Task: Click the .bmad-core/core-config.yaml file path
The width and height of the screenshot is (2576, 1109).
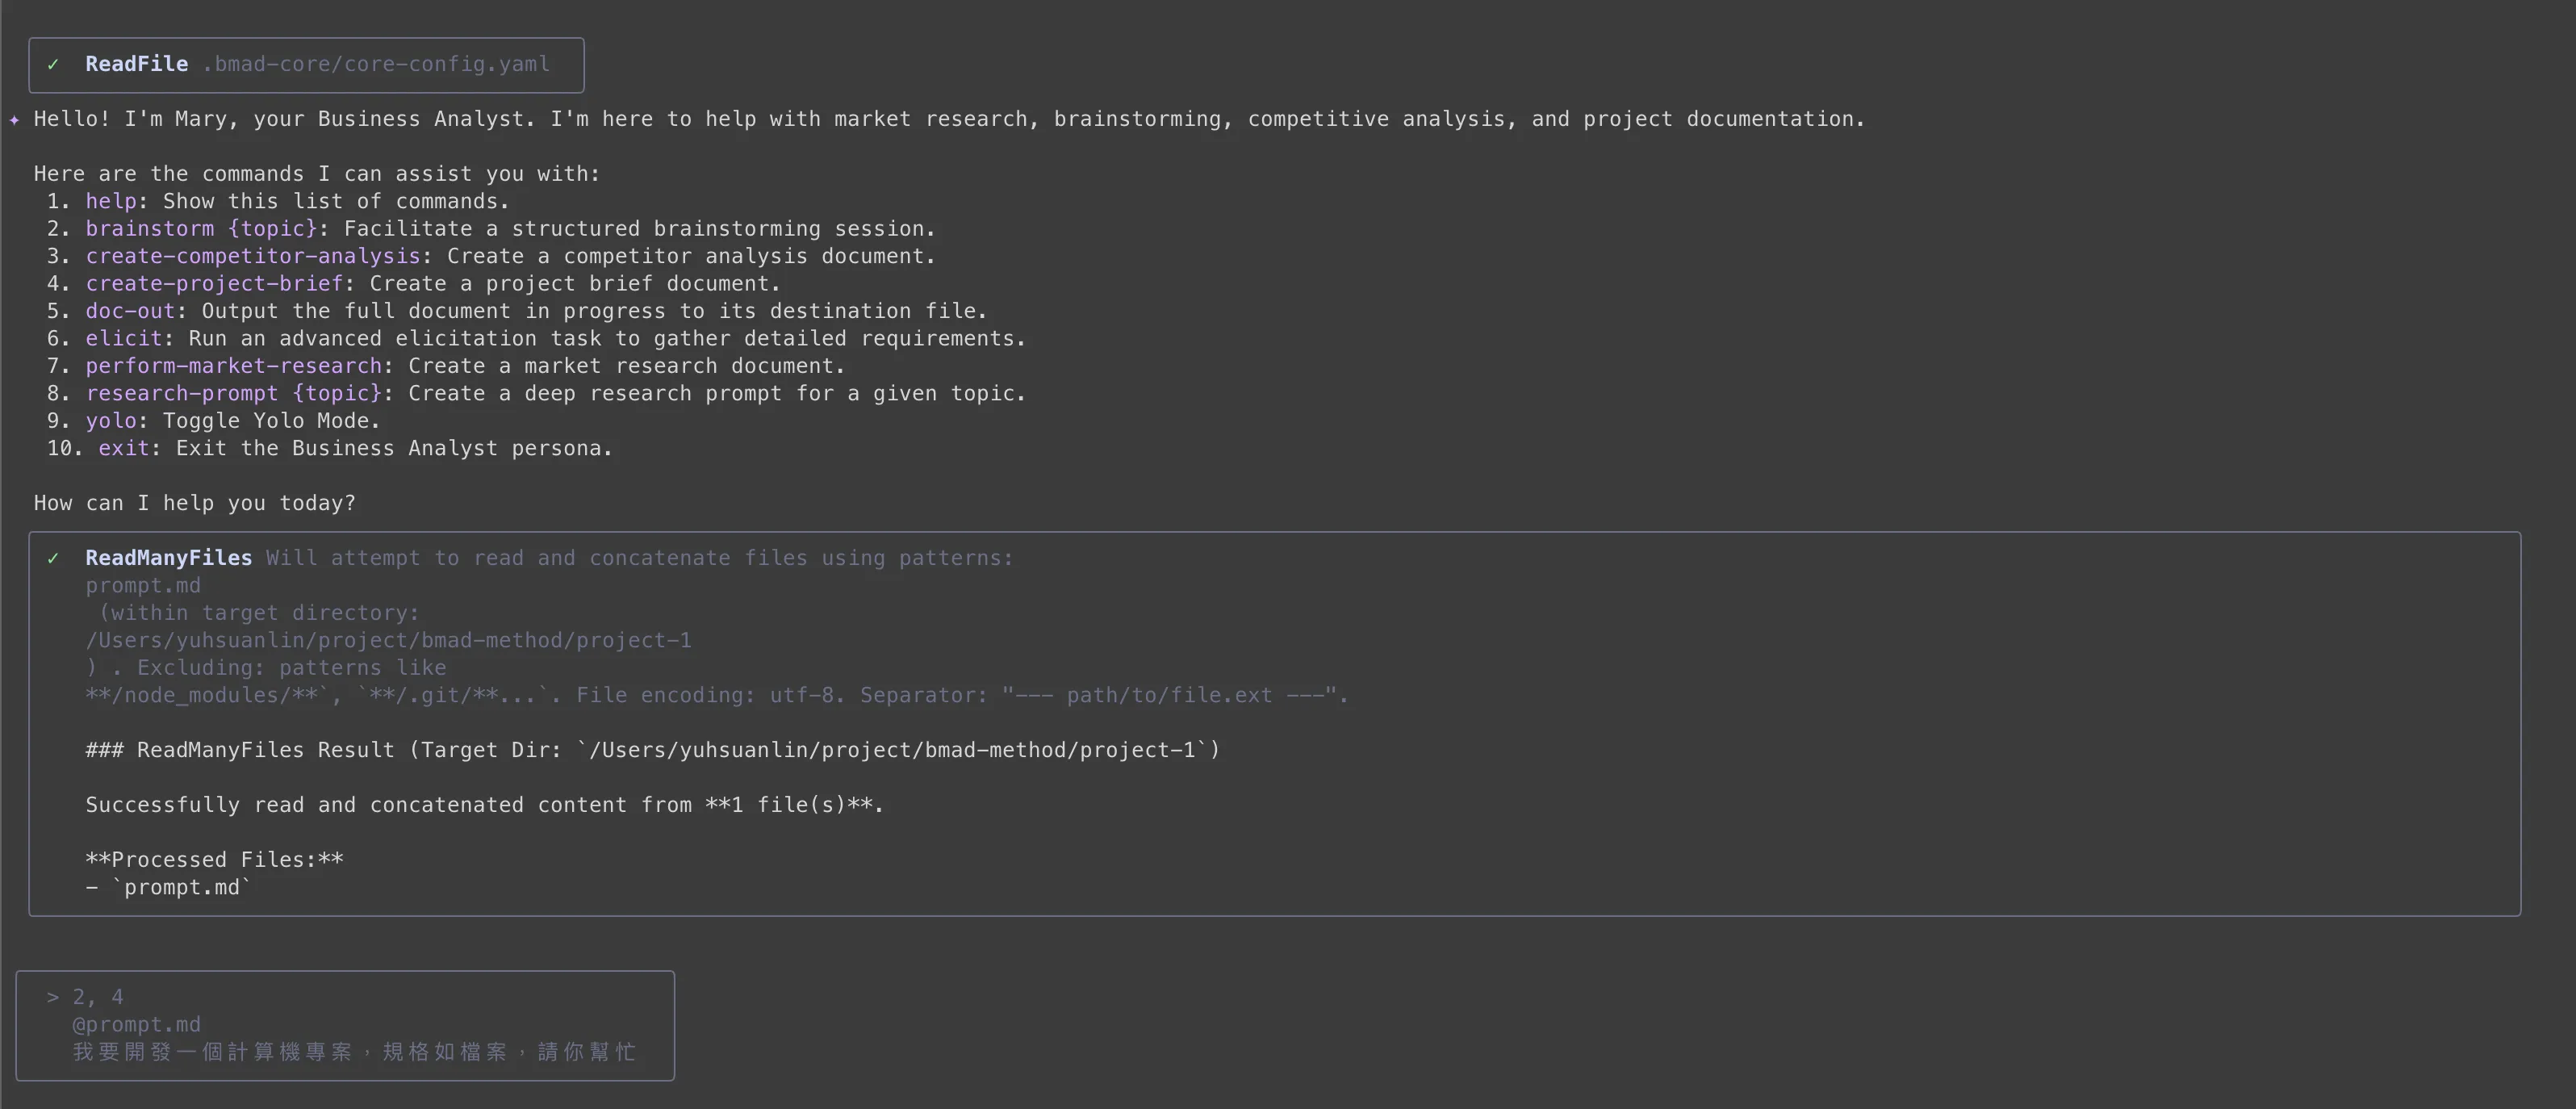Action: (376, 64)
